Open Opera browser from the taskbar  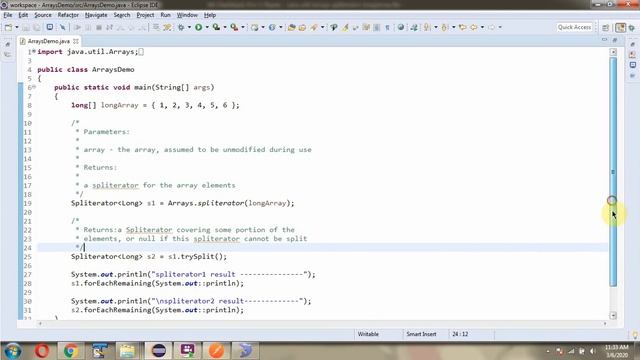click(42, 351)
